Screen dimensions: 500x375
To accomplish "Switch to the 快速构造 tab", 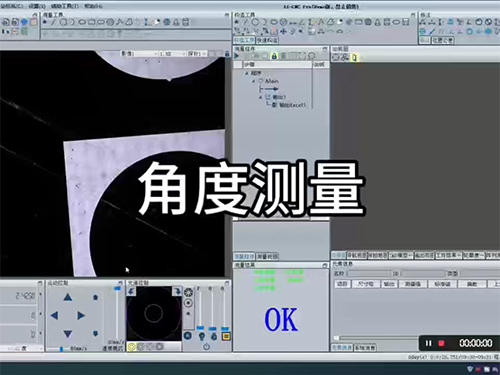I will coord(267,40).
